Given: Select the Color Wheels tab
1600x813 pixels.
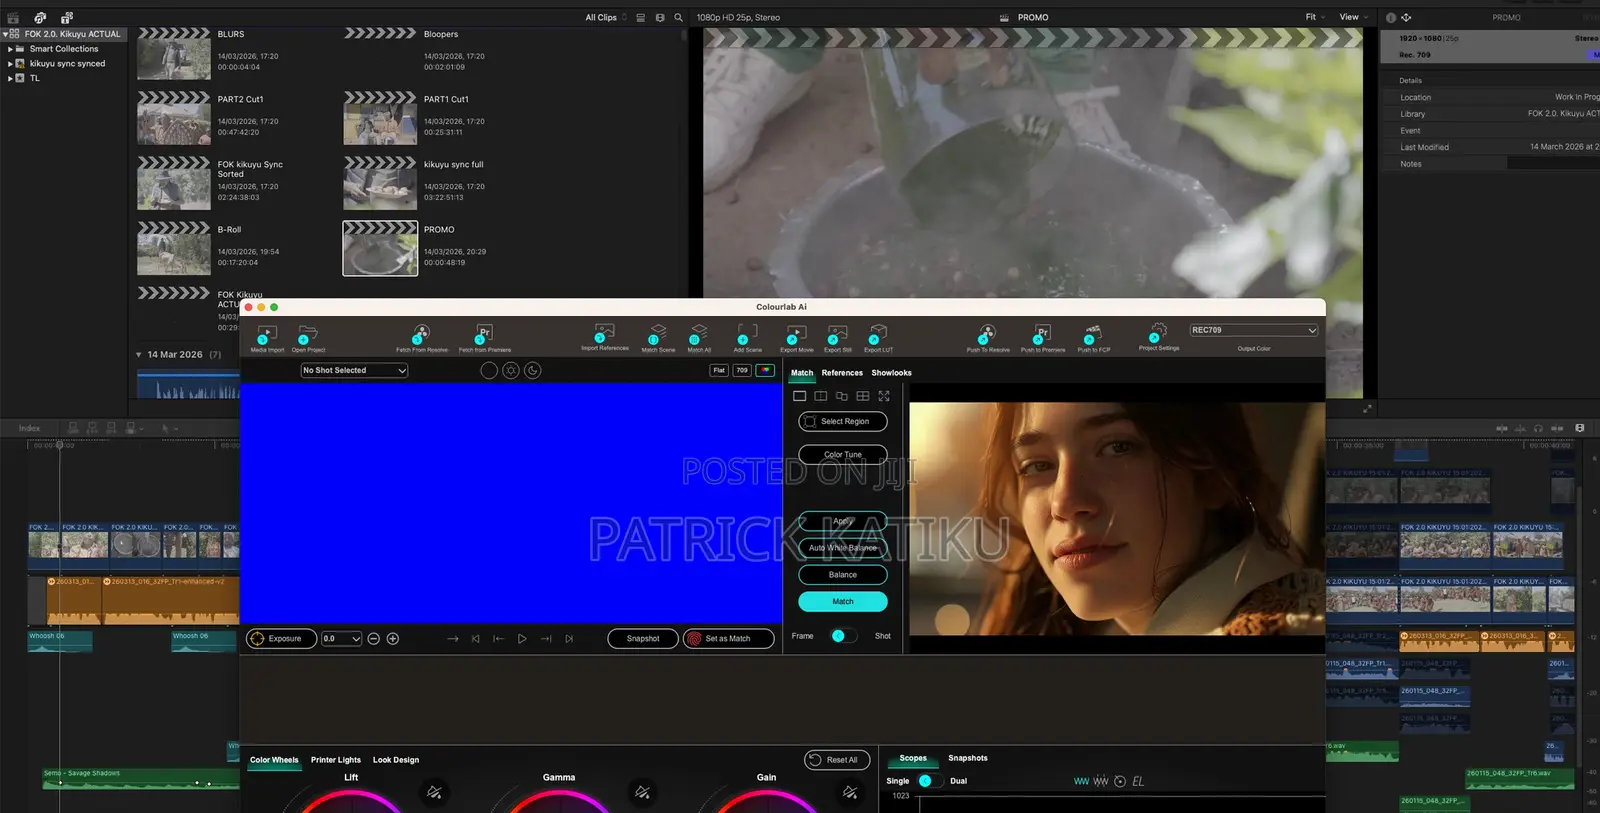Looking at the screenshot, I should click(274, 760).
